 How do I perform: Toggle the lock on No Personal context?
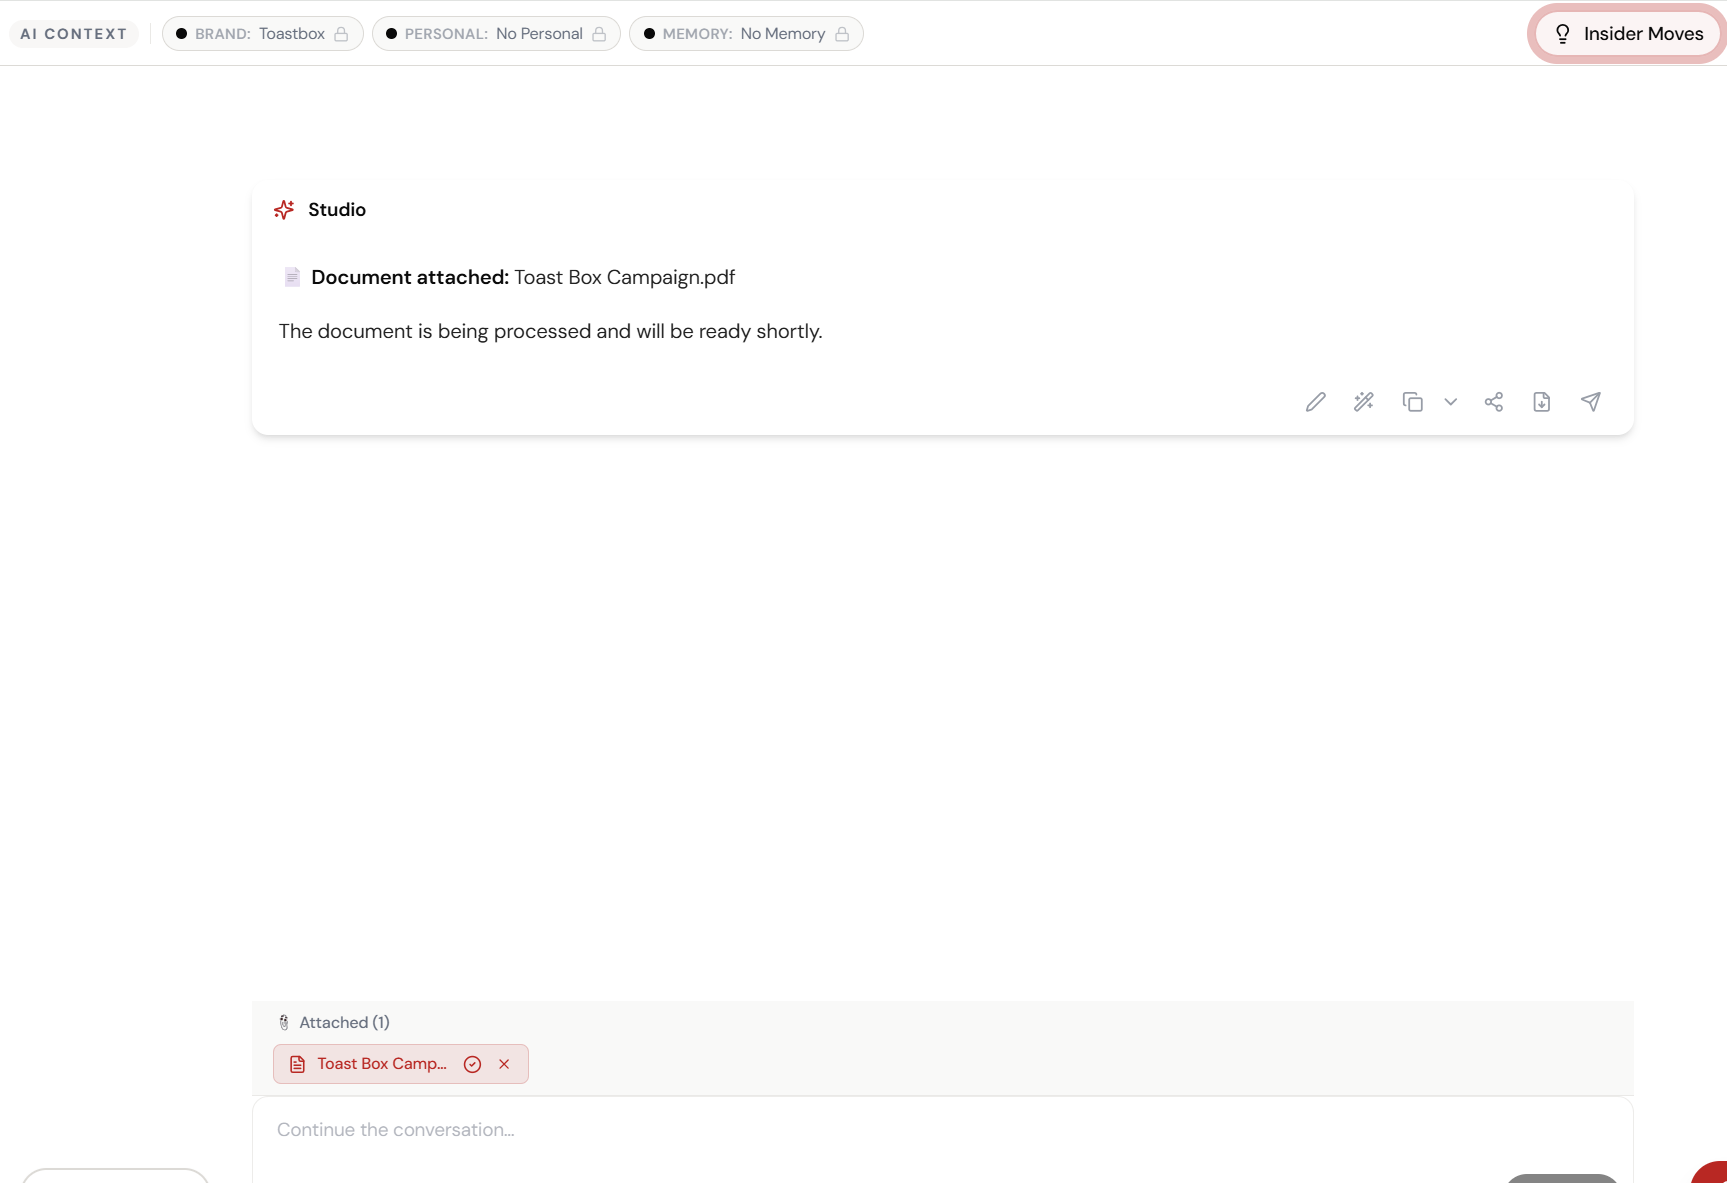[x=600, y=33]
